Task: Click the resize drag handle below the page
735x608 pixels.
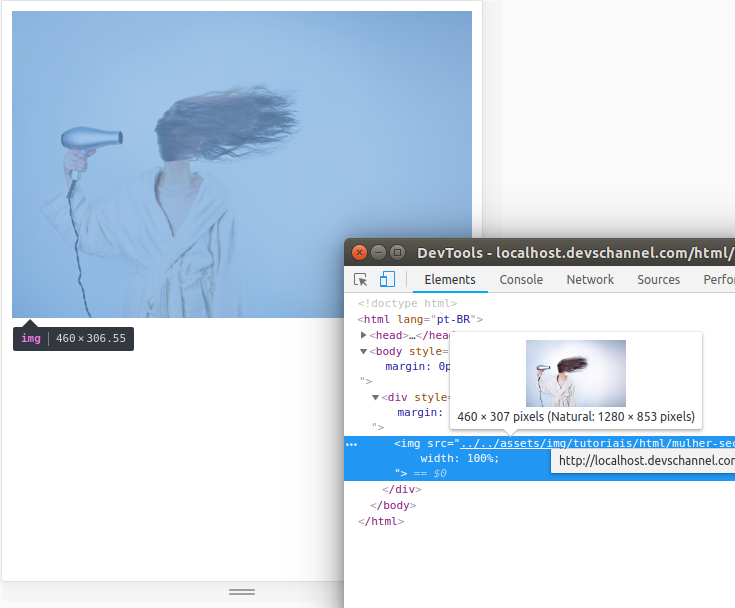Action: point(242,592)
